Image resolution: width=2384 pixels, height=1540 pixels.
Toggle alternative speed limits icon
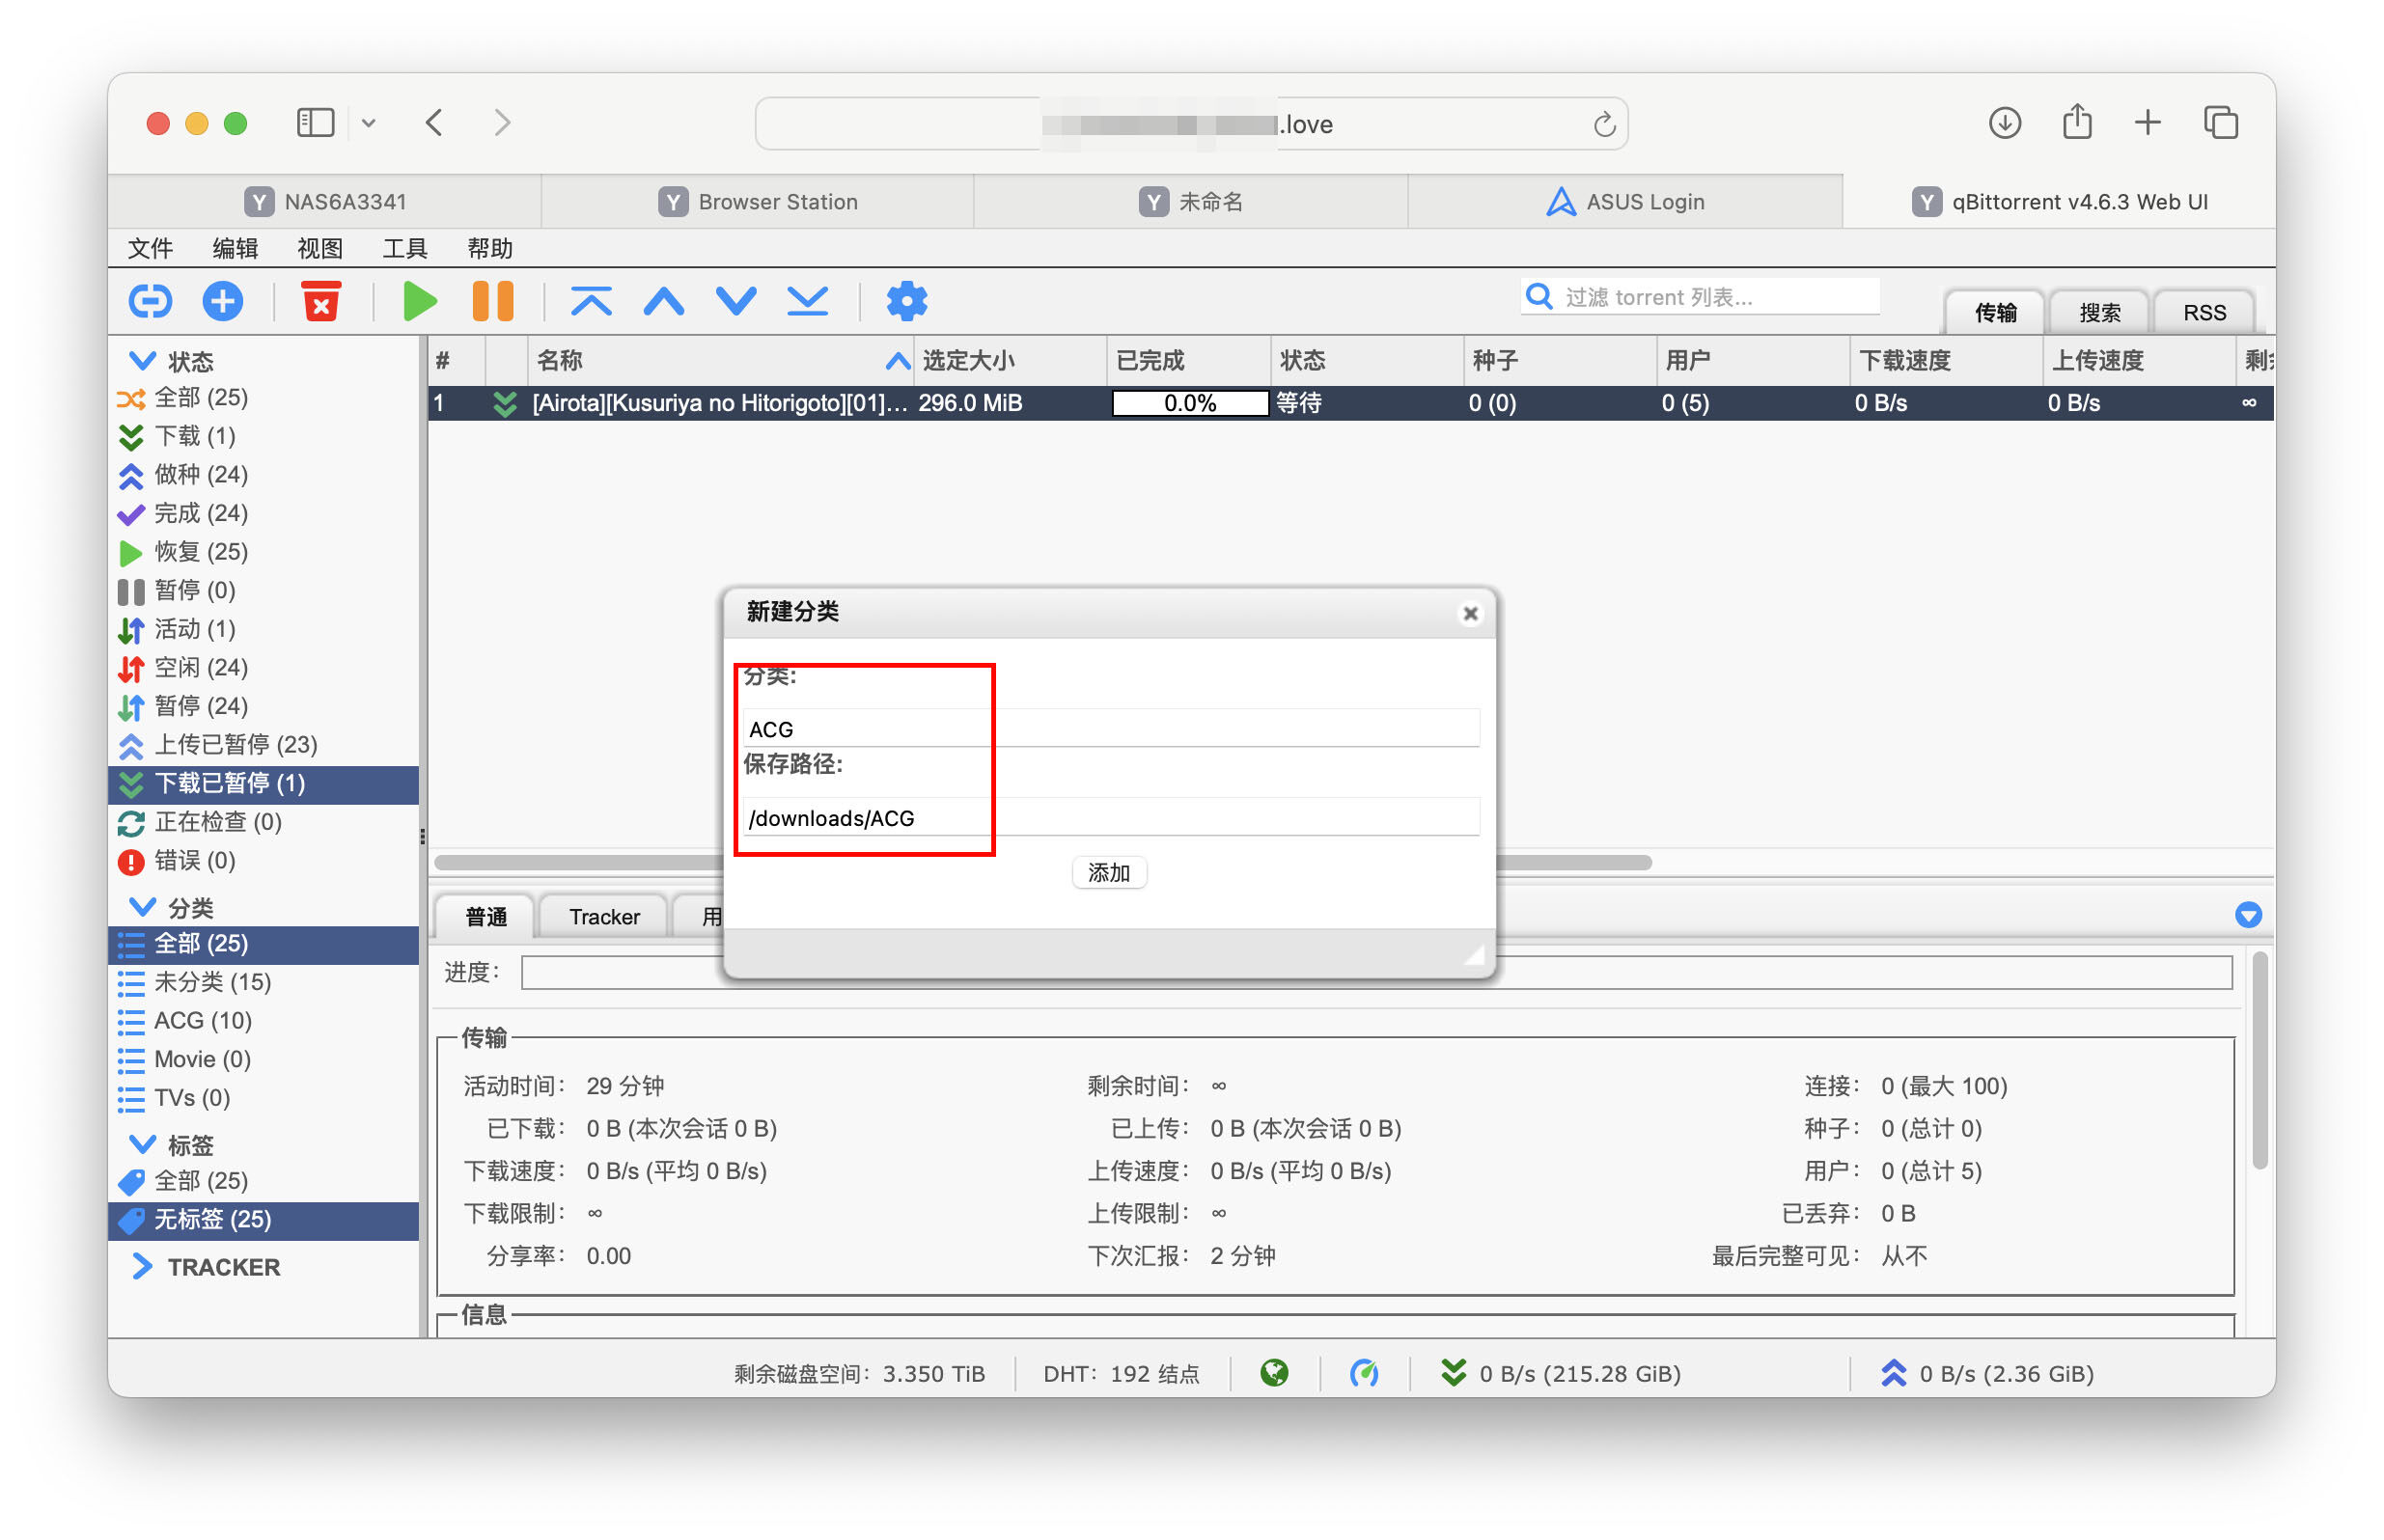tap(1364, 1372)
